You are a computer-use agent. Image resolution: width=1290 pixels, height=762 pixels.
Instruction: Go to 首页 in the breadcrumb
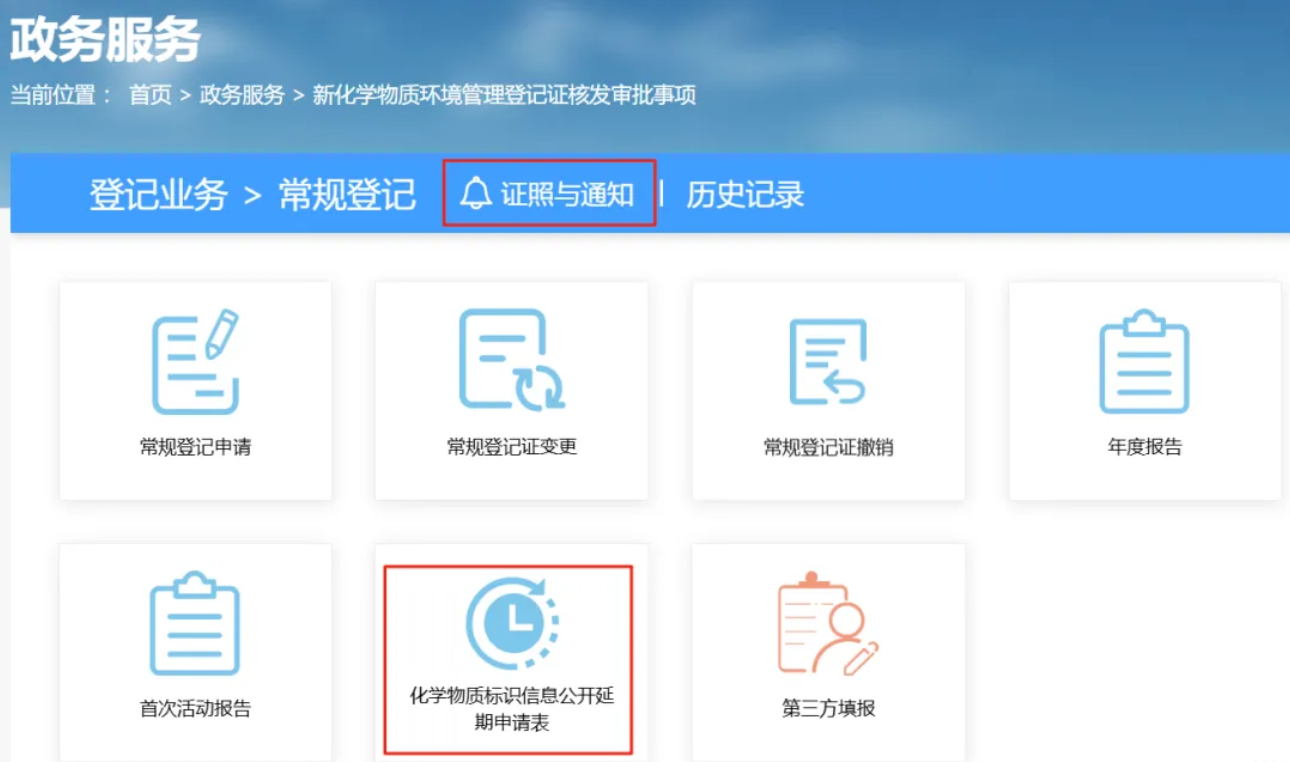pos(150,96)
